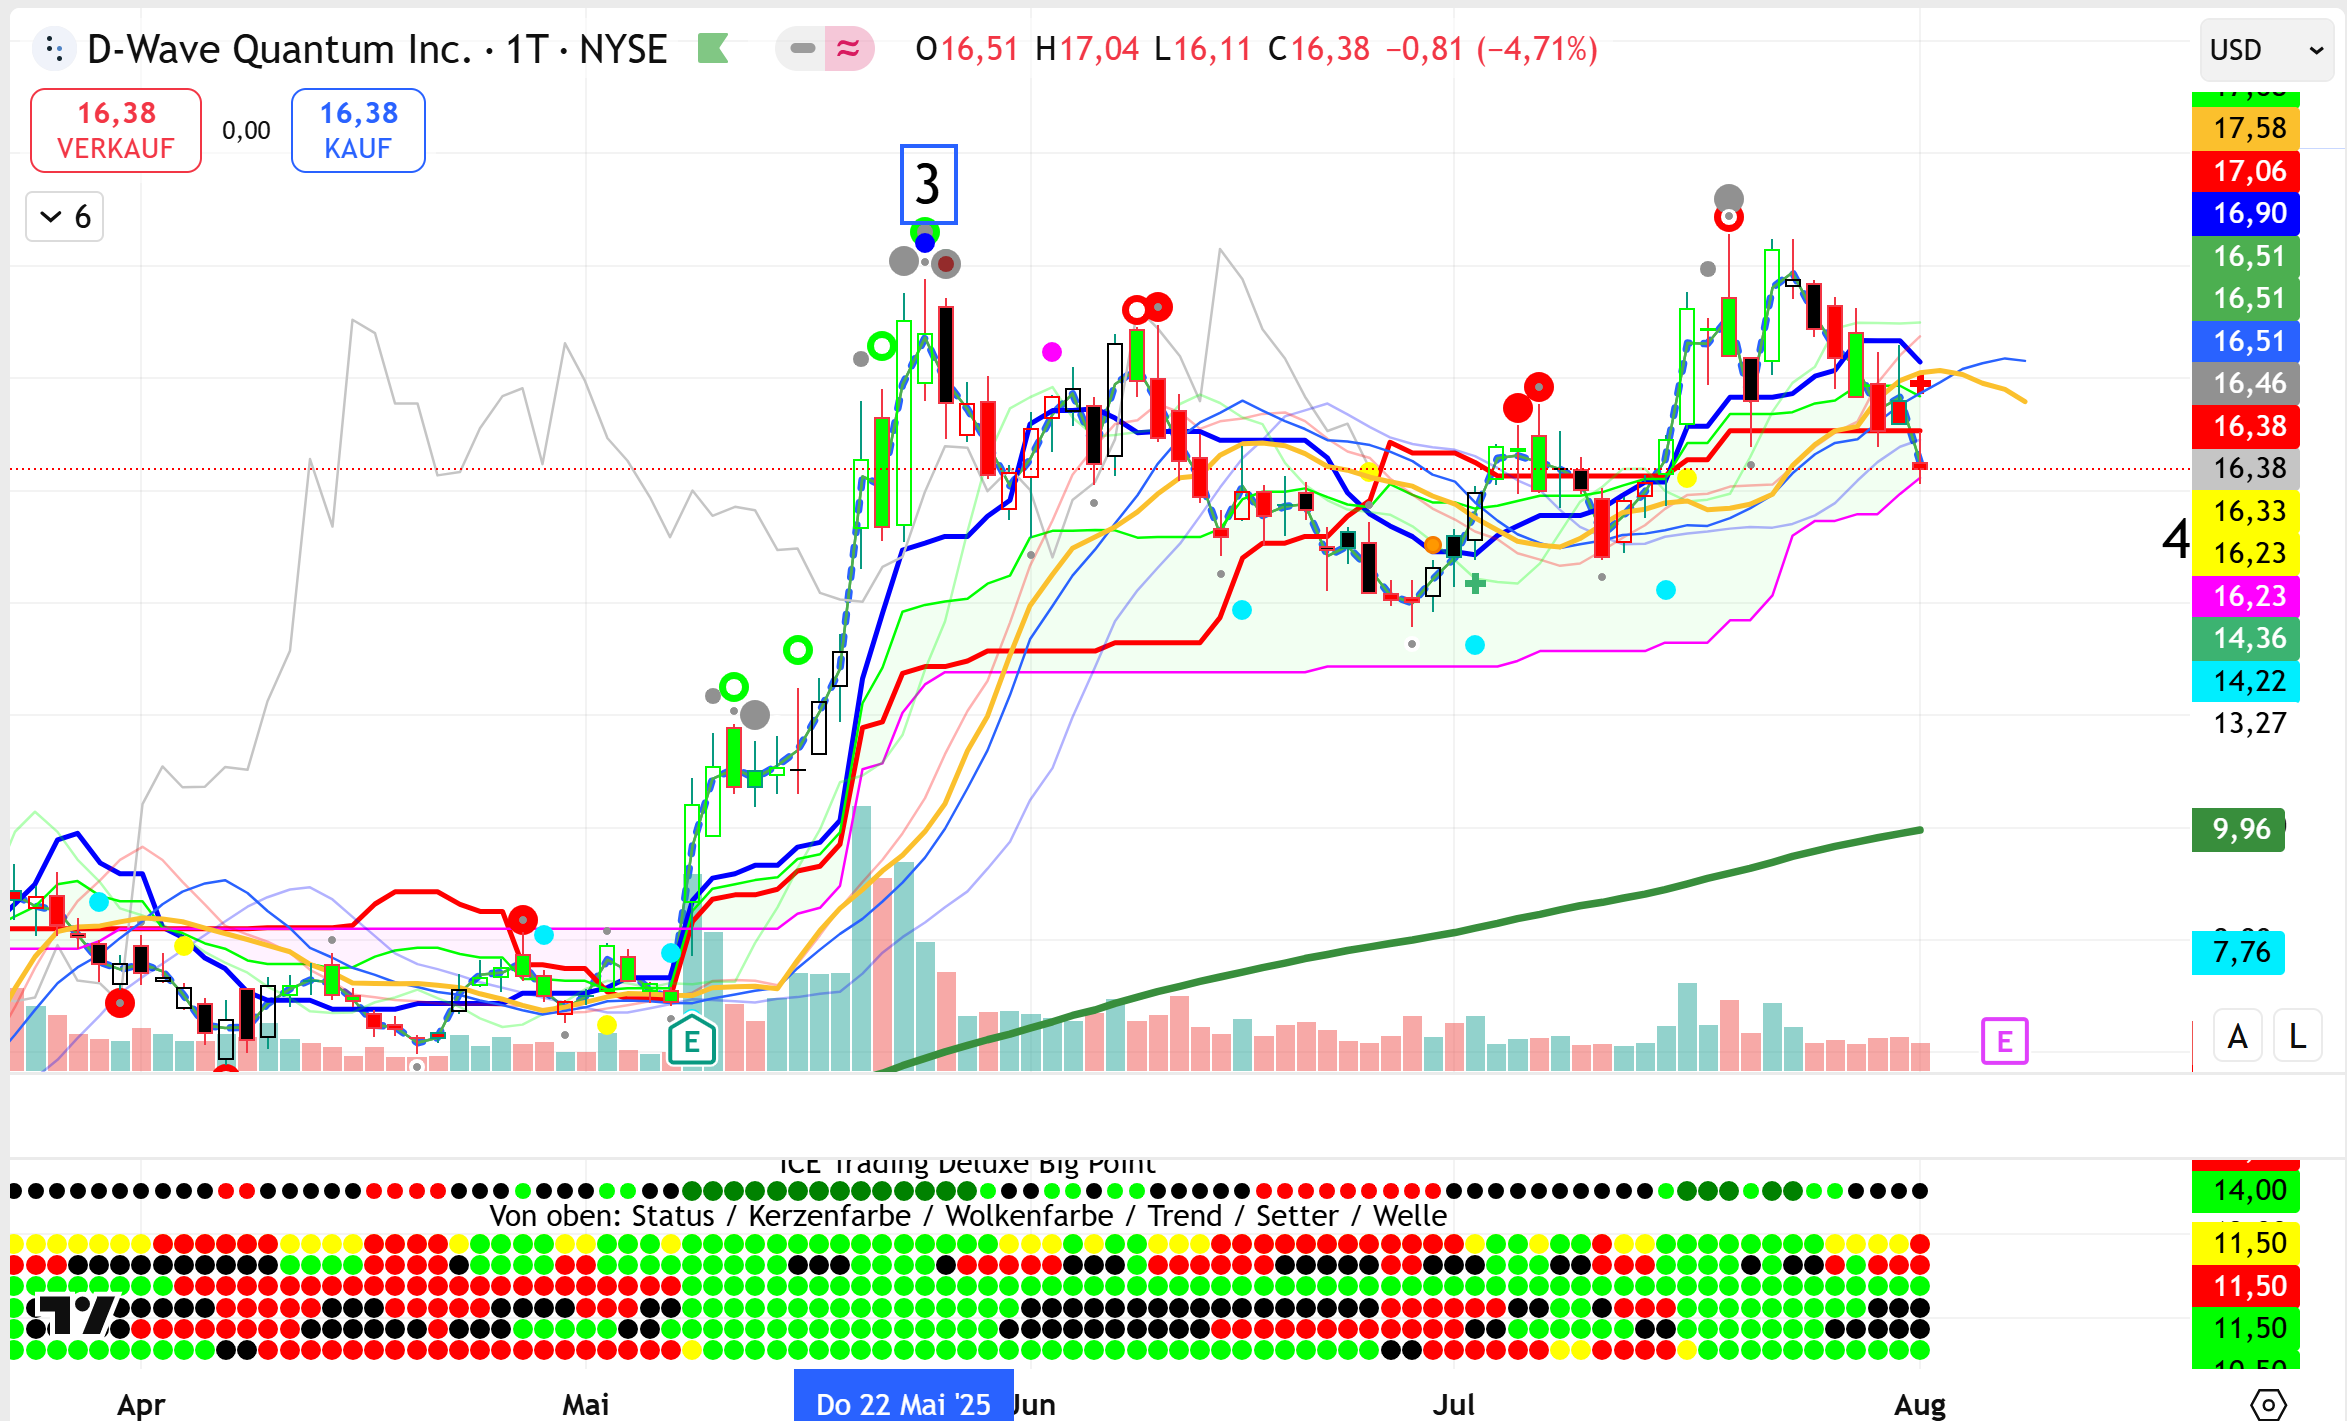Click the Mai label on time axis

click(585, 1404)
